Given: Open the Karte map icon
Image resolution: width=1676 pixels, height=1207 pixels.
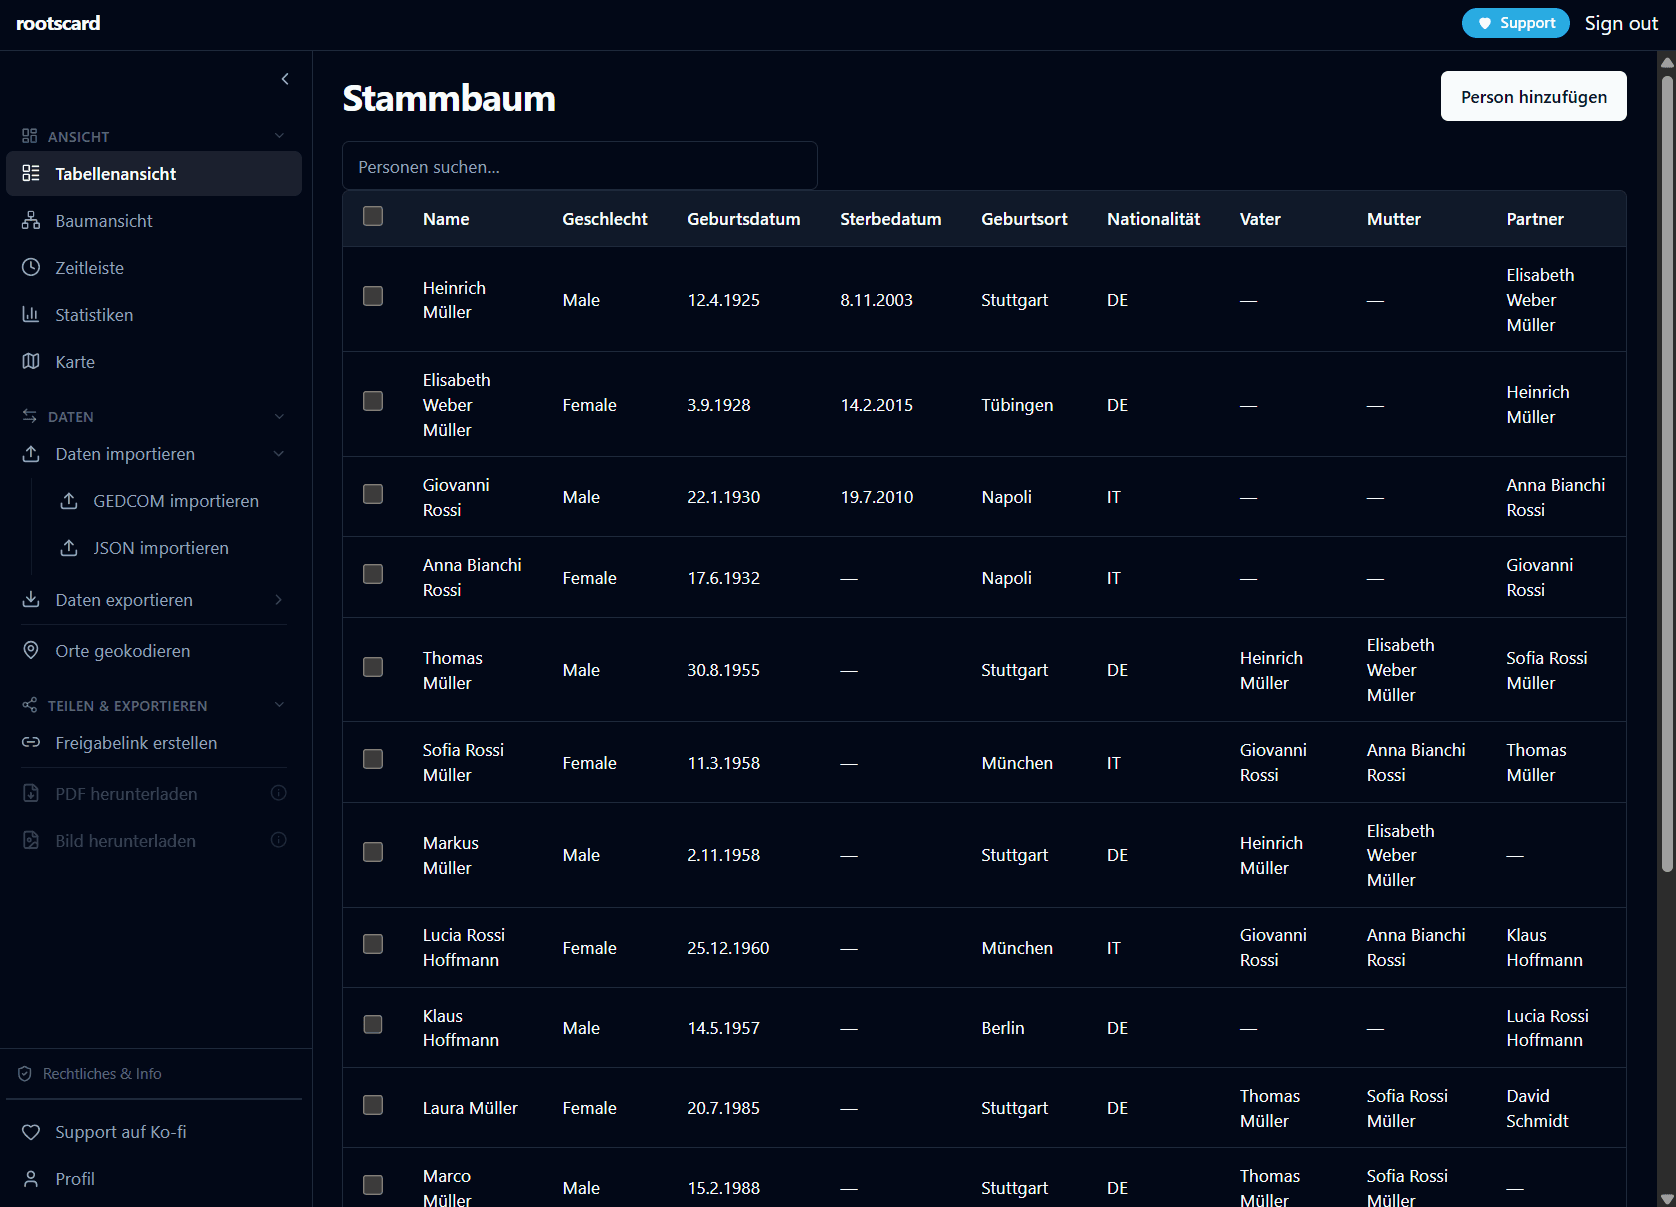Looking at the screenshot, I should 31,362.
